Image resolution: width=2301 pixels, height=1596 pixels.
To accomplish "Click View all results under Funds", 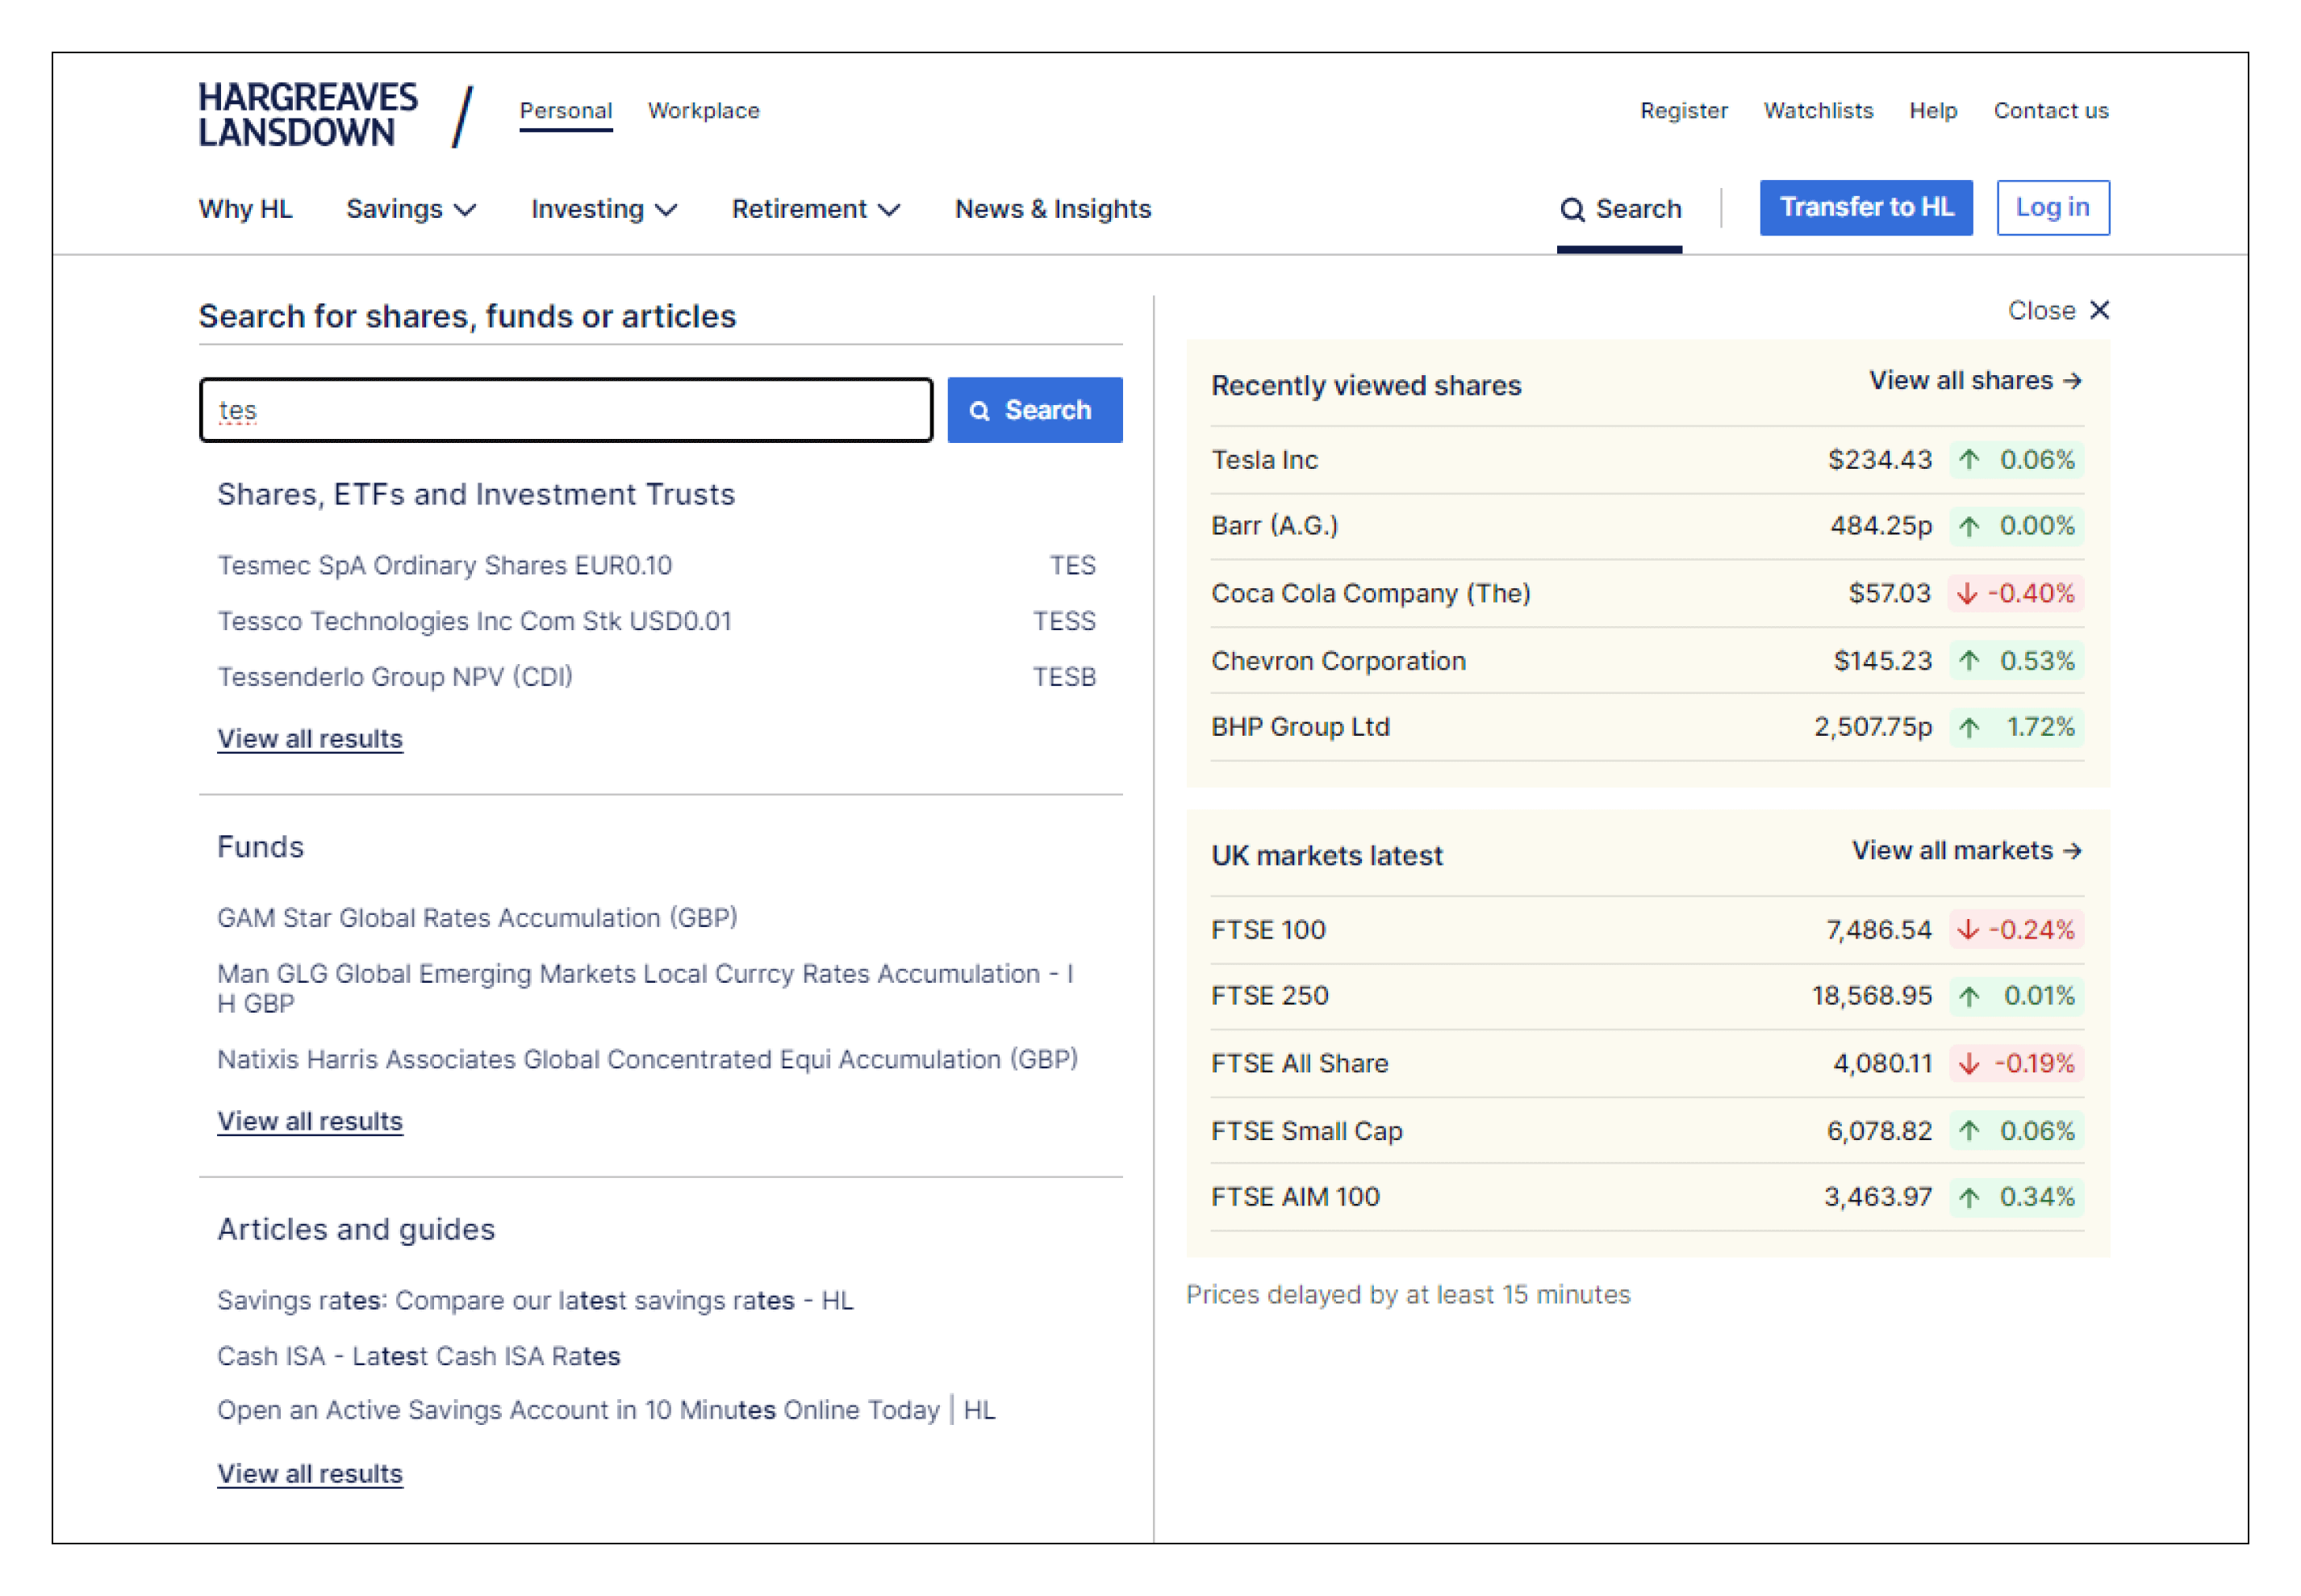I will (x=310, y=1122).
